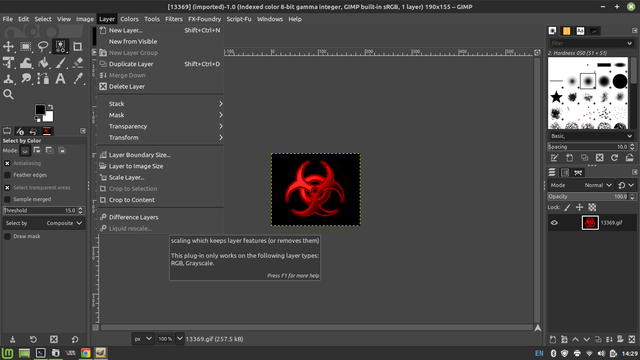The height and width of the screenshot is (360, 640).
Task: Select the Free Select lasso tool
Action: pyautogui.click(x=43, y=47)
